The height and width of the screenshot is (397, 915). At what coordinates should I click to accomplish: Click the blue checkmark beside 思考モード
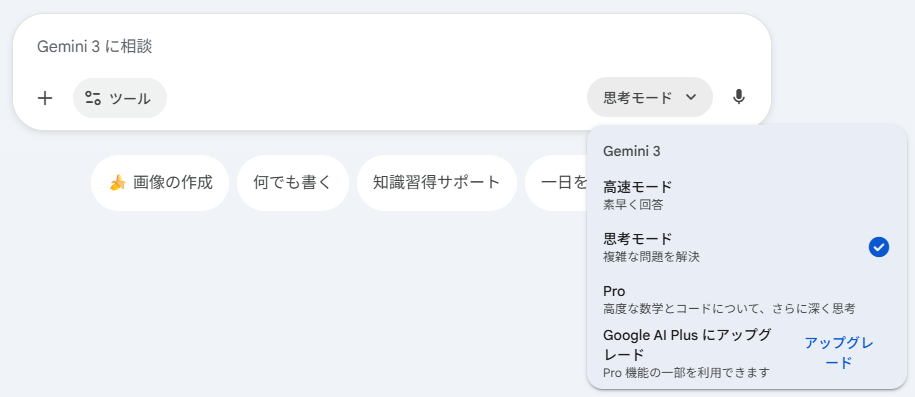878,248
